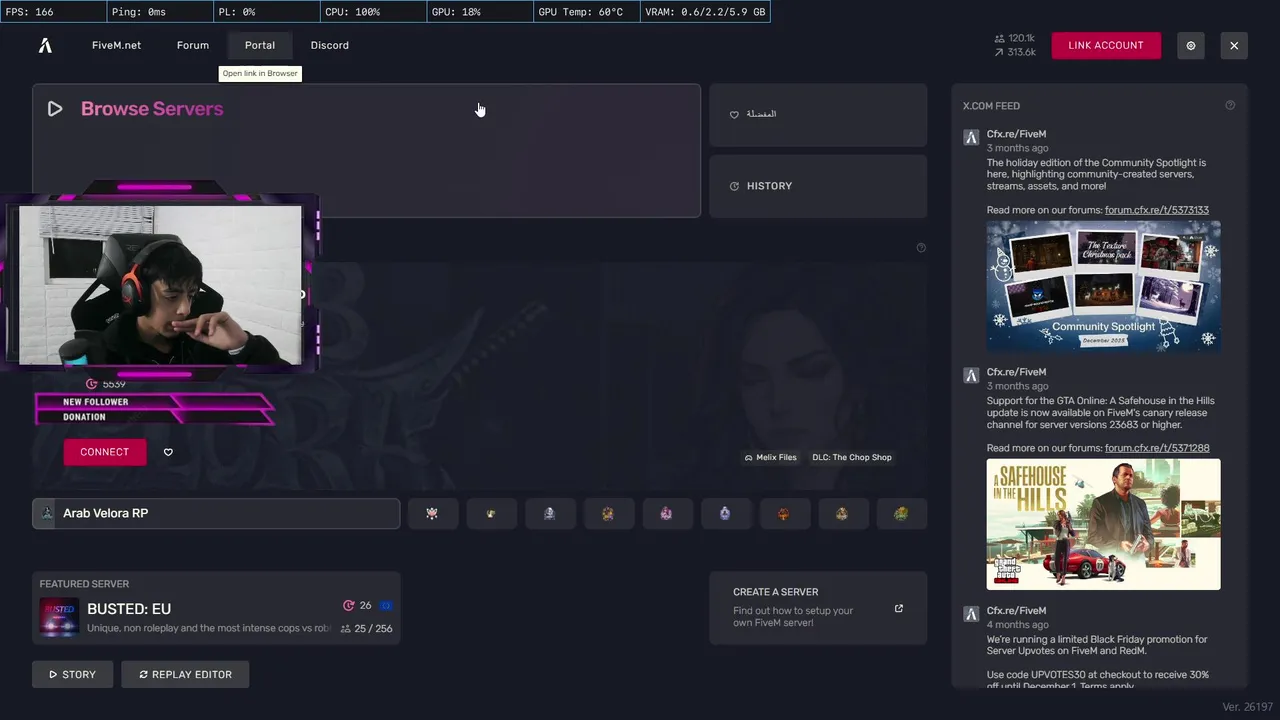1280x720 pixels.
Task: Select the fifth server icon in the server row
Action: (666, 513)
